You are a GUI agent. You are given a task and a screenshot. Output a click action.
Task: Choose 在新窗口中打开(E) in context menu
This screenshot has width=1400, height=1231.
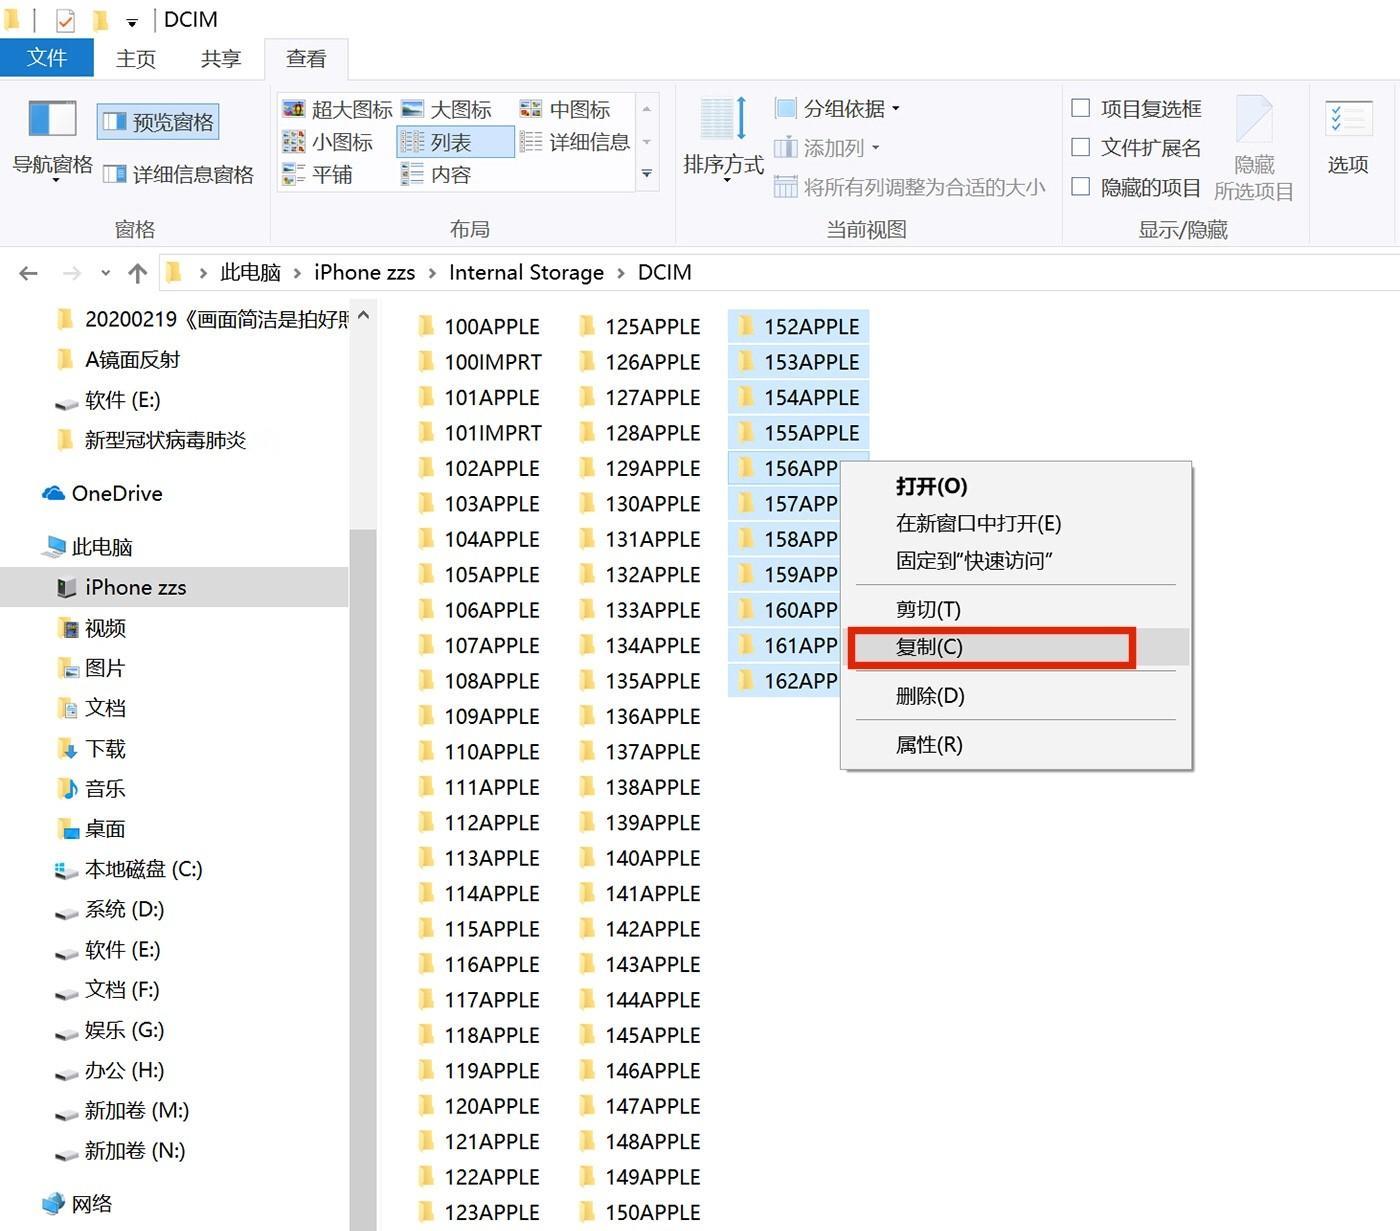1016,523
